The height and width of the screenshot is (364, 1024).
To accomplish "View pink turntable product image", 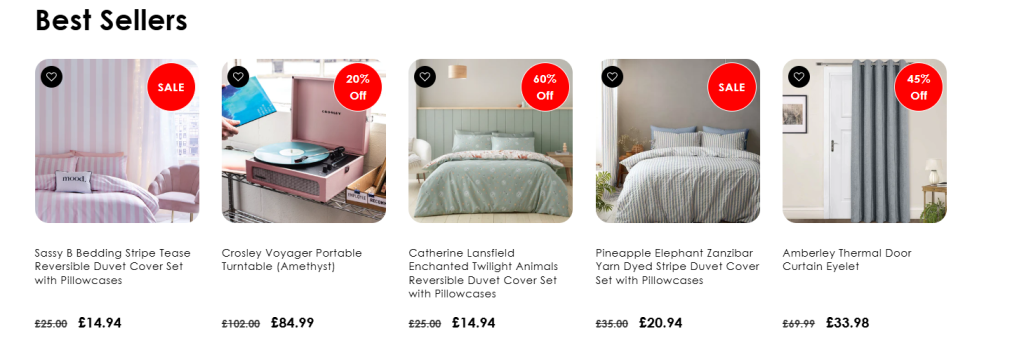I will click(304, 141).
